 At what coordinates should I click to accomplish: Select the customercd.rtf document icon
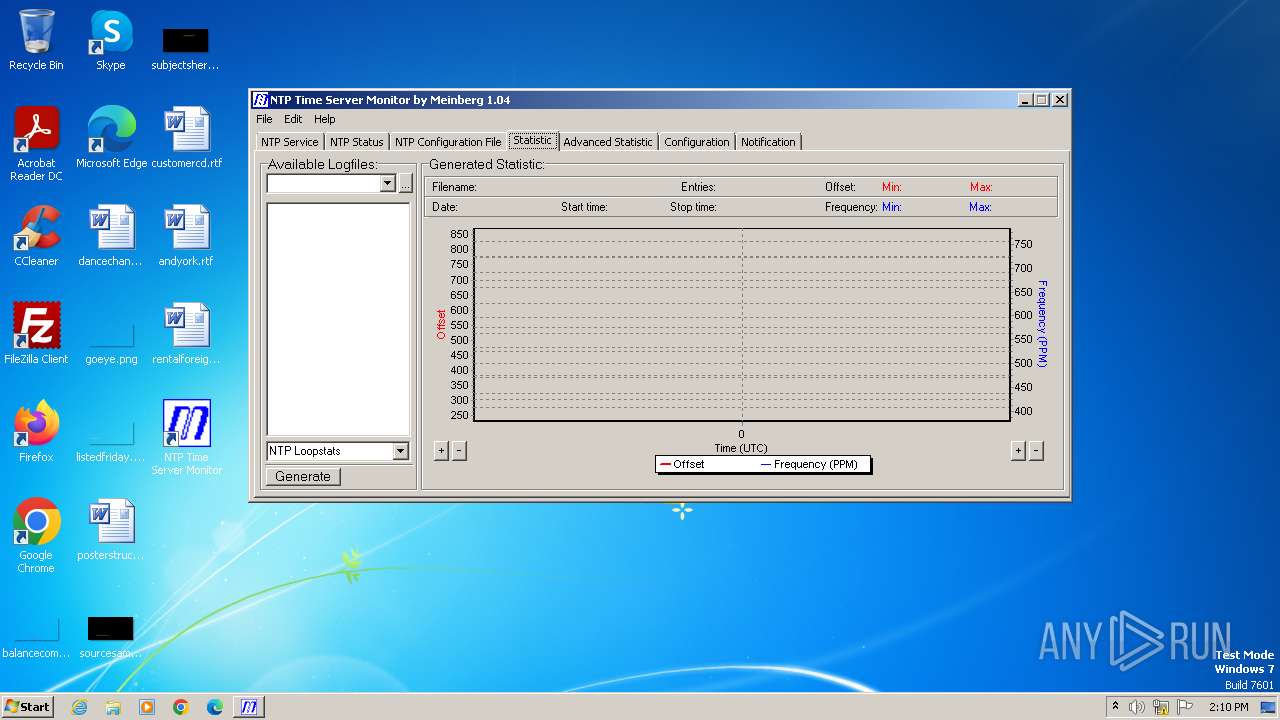[187, 138]
